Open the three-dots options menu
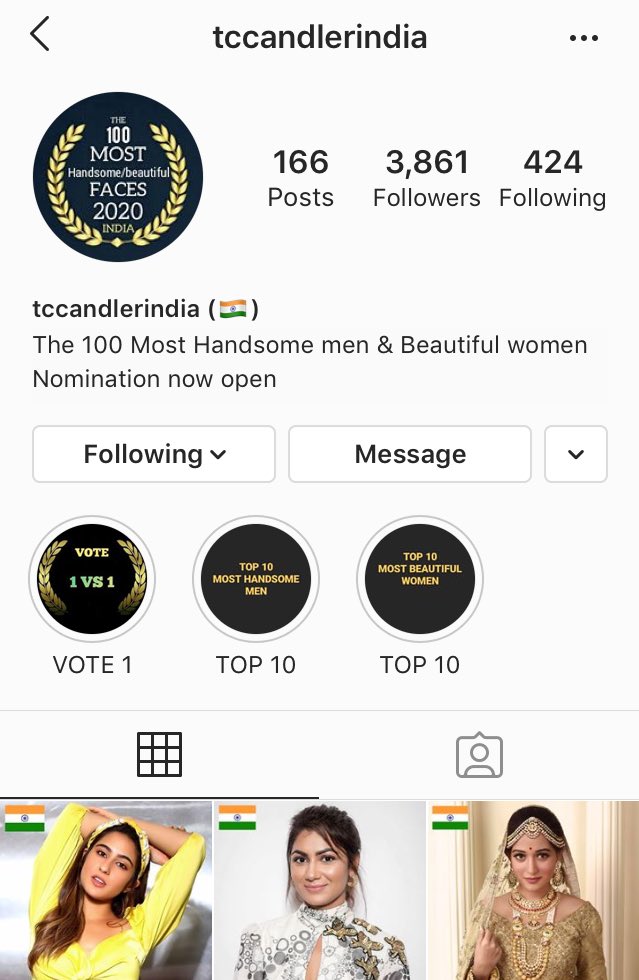Screen dimensions: 639x980 (x=583, y=38)
